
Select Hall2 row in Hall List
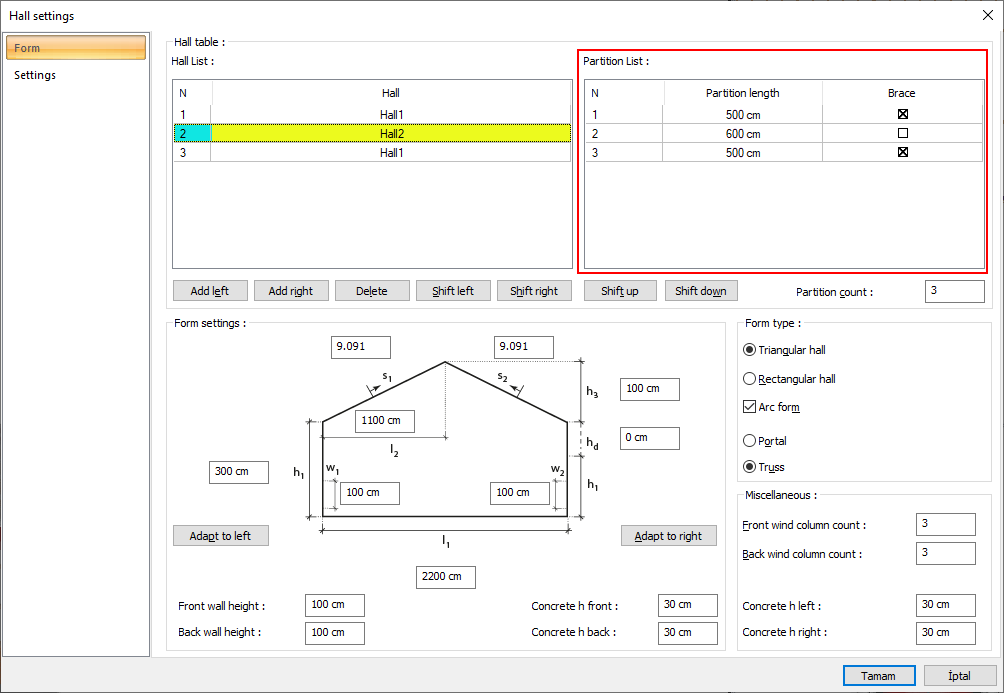tap(391, 133)
